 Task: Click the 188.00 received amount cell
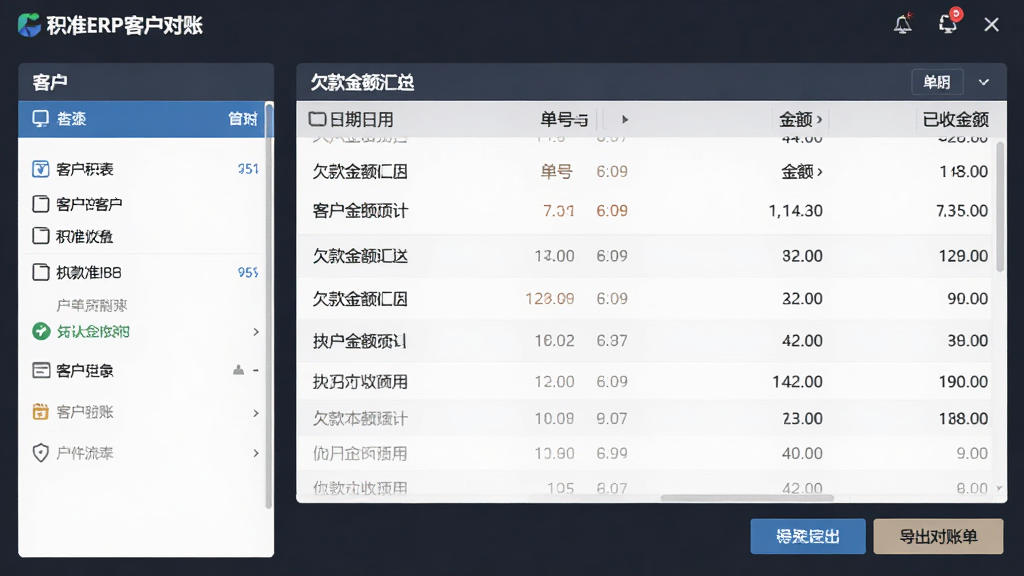tap(963, 419)
